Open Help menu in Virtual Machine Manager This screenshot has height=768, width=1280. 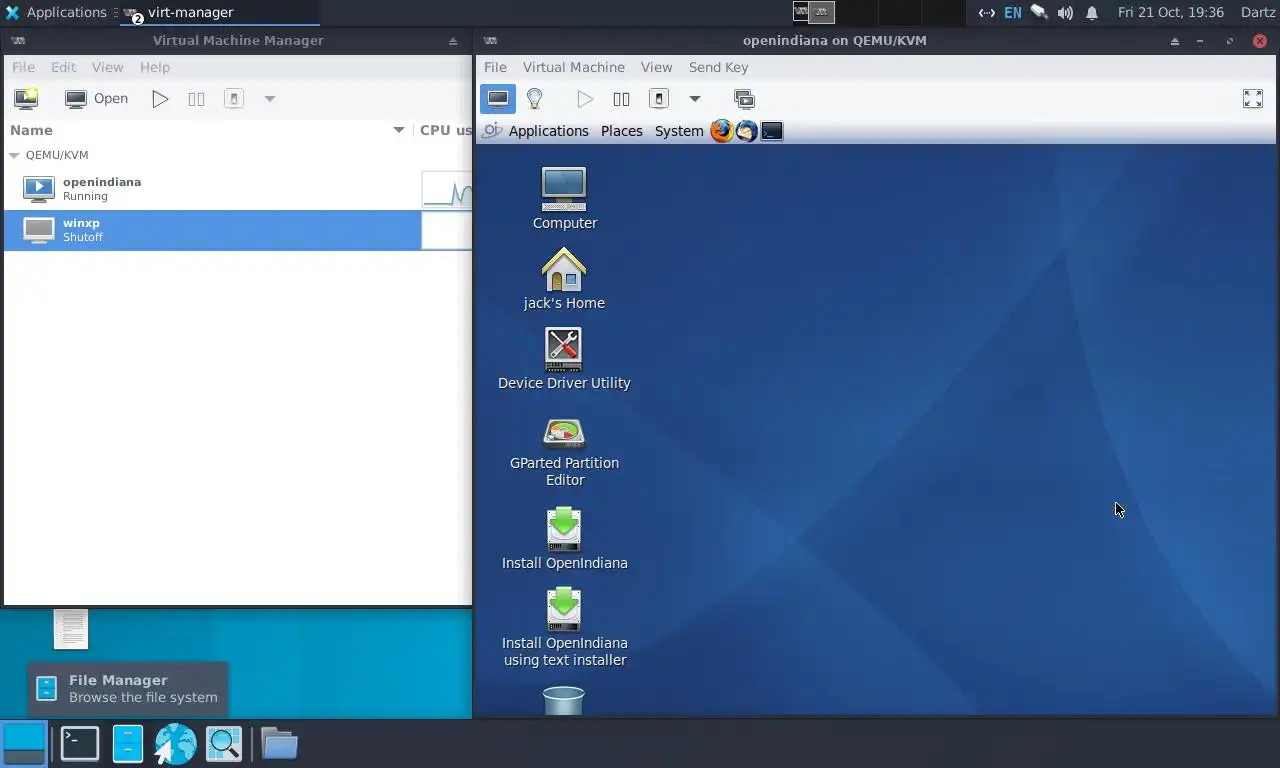tap(154, 67)
